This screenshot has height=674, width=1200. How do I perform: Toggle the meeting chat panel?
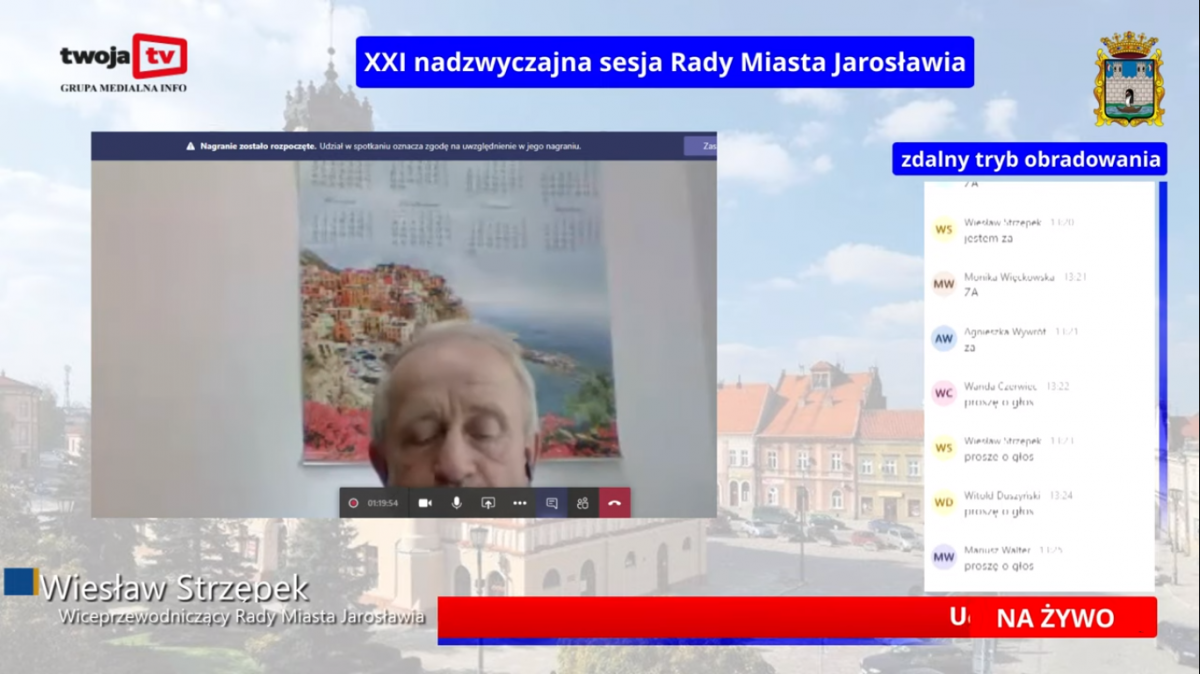551,503
